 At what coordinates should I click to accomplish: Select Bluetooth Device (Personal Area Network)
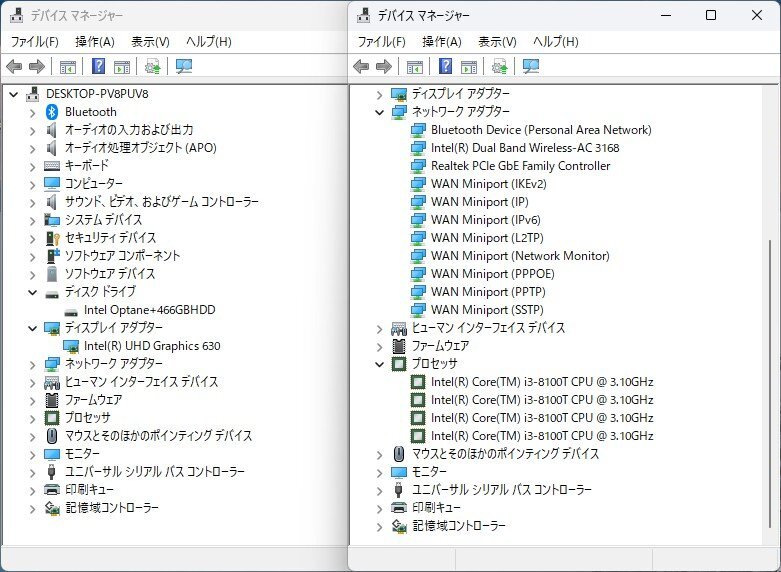pyautogui.click(x=541, y=130)
